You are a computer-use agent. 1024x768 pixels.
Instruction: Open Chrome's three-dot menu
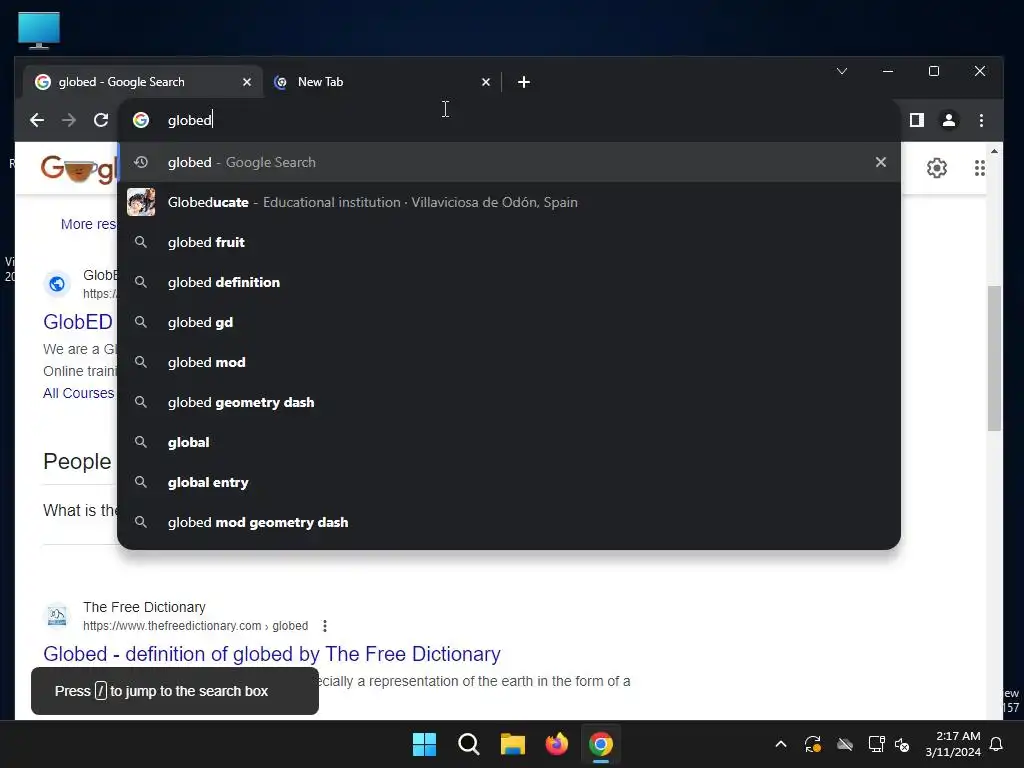pyautogui.click(x=981, y=120)
